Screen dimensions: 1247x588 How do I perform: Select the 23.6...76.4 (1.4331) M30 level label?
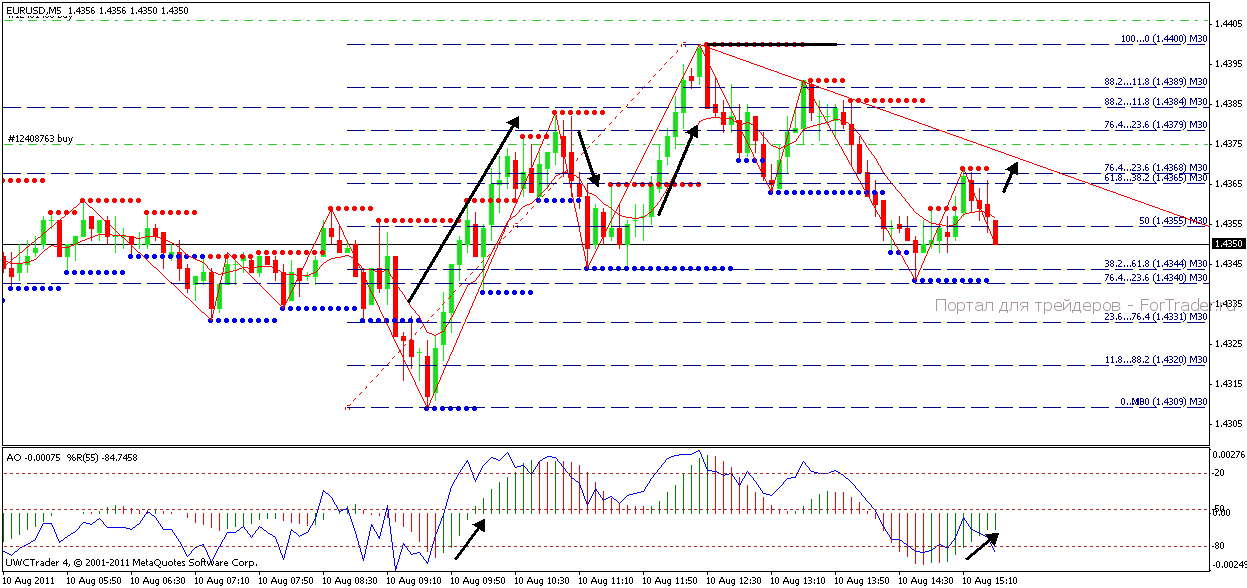point(1157,316)
